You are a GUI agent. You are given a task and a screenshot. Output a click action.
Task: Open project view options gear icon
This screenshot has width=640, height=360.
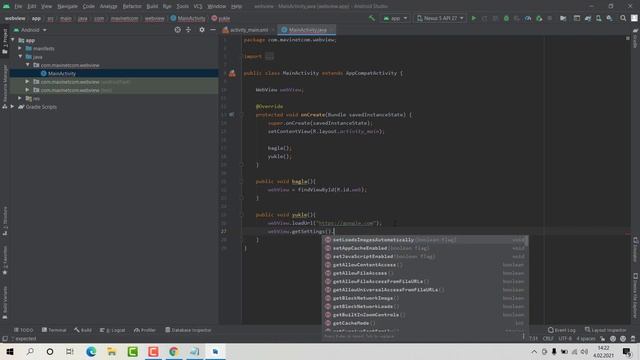[202, 30]
